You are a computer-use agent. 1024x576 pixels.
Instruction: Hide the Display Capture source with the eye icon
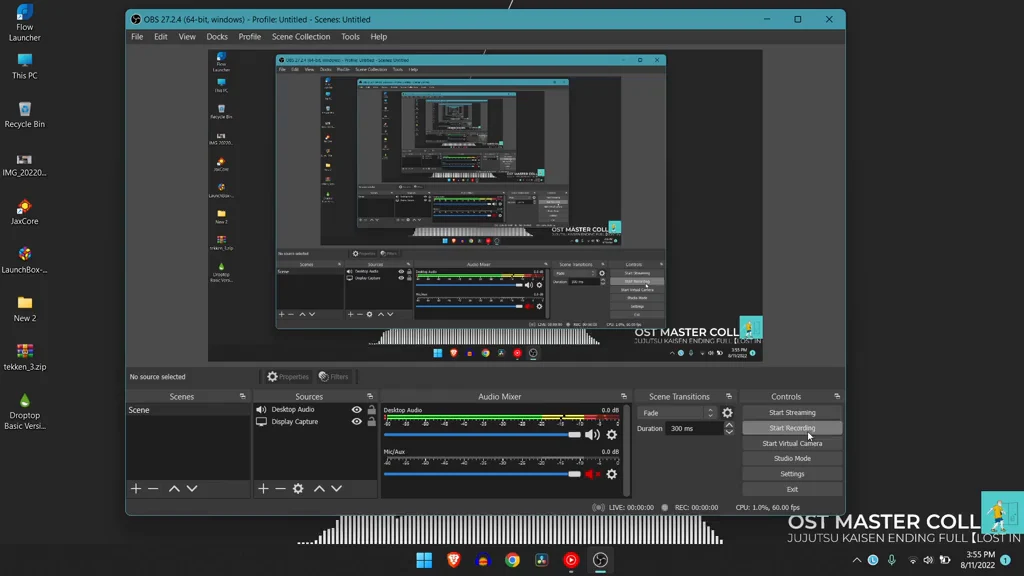point(357,421)
